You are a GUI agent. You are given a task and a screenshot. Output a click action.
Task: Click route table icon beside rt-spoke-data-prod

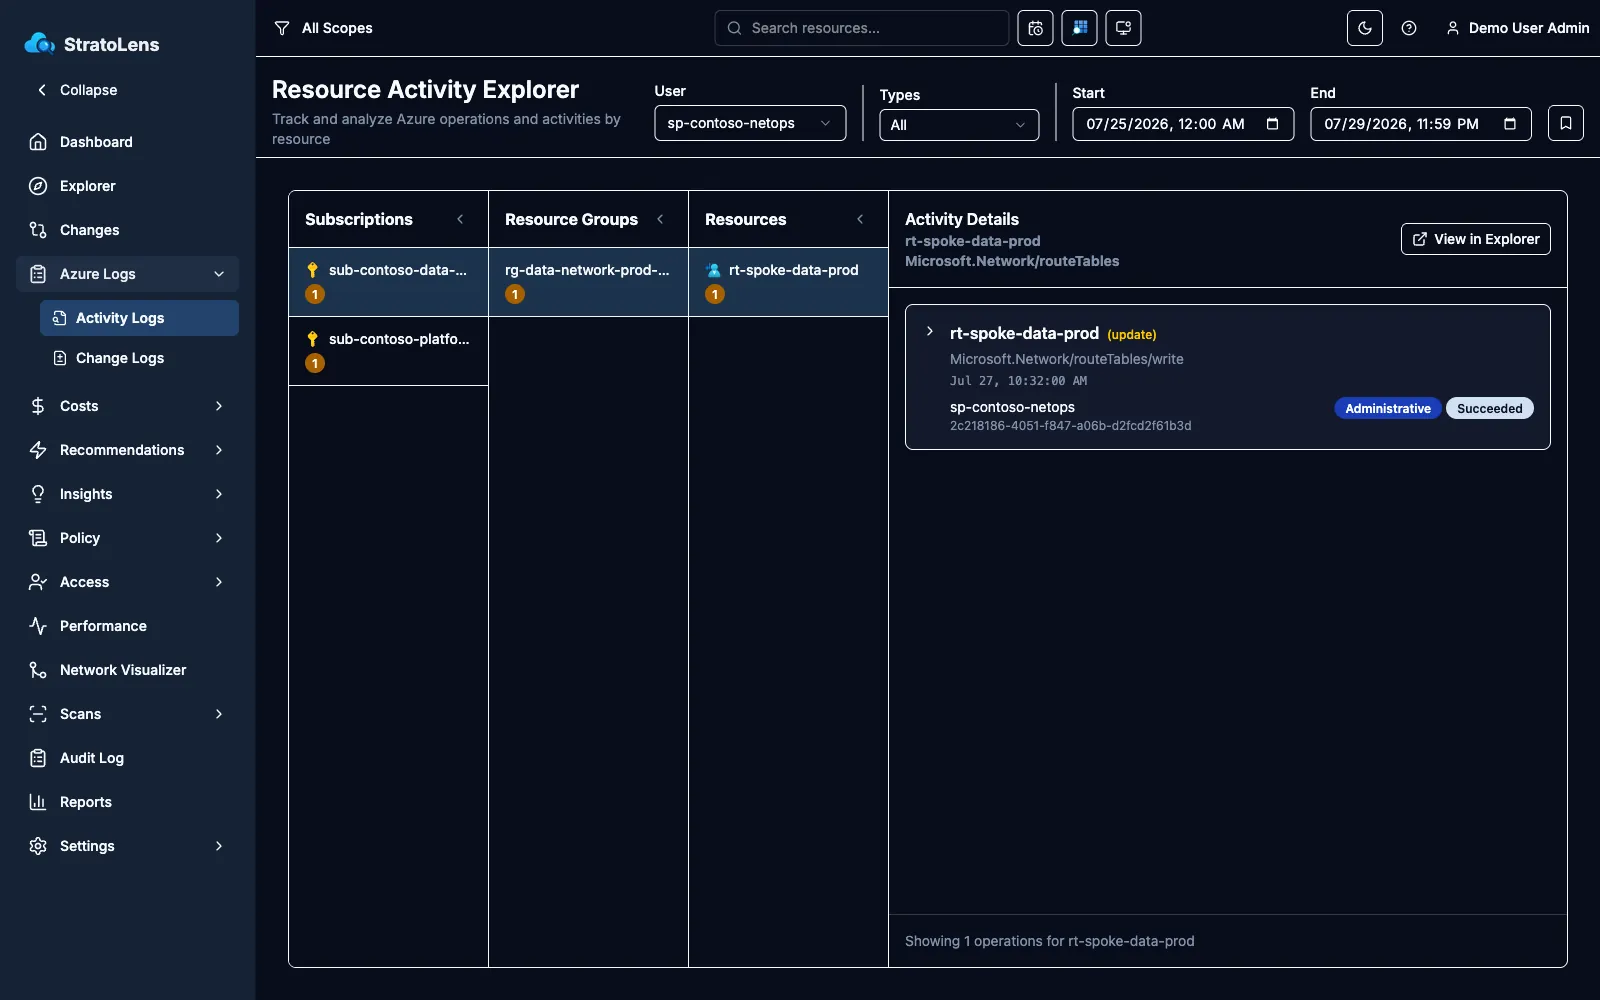pos(713,270)
